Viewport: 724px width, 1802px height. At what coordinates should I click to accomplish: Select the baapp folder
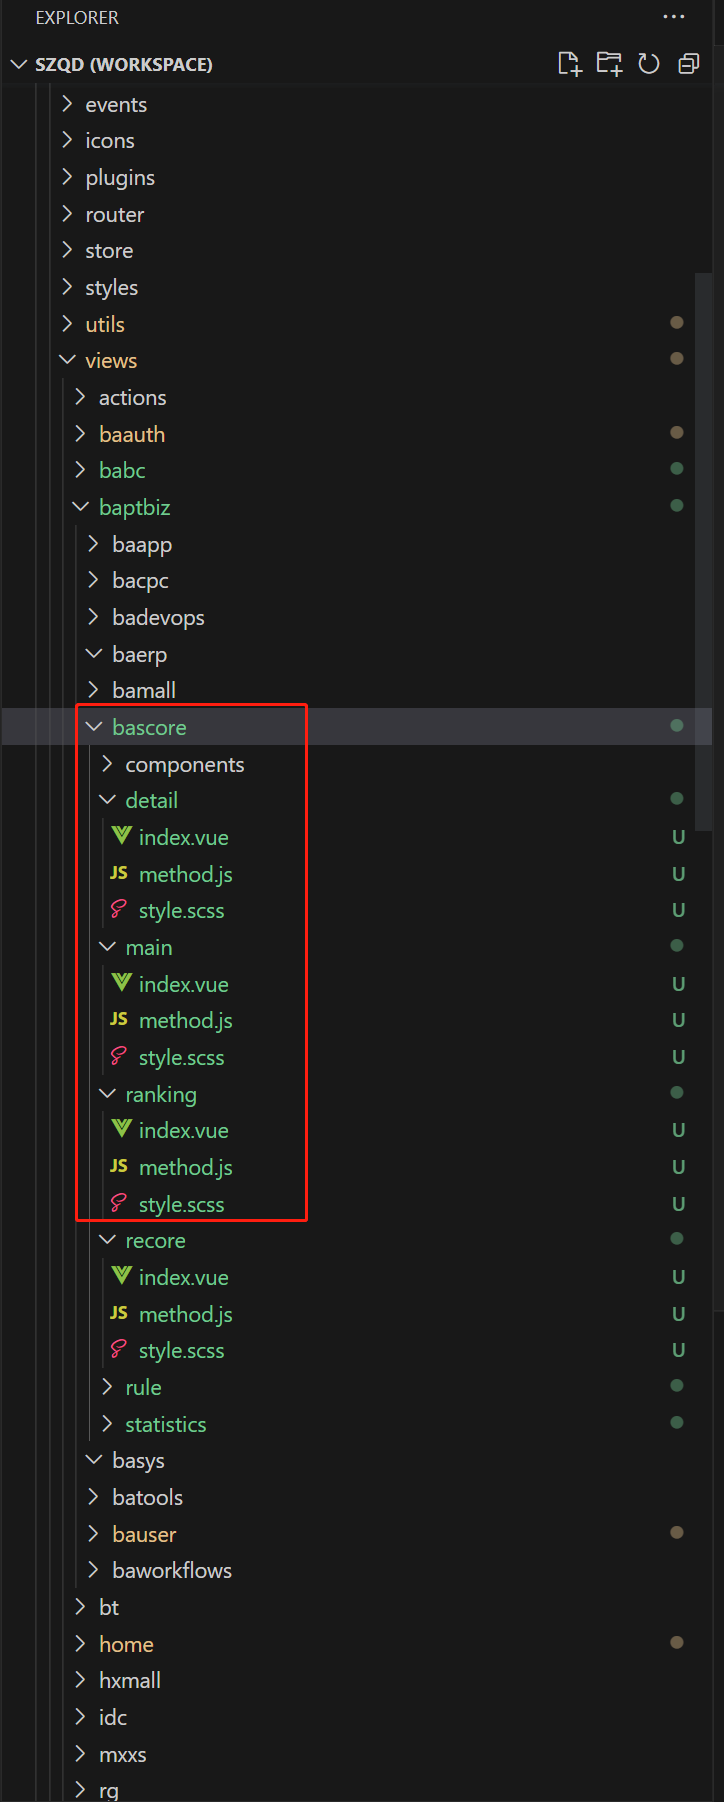(142, 545)
